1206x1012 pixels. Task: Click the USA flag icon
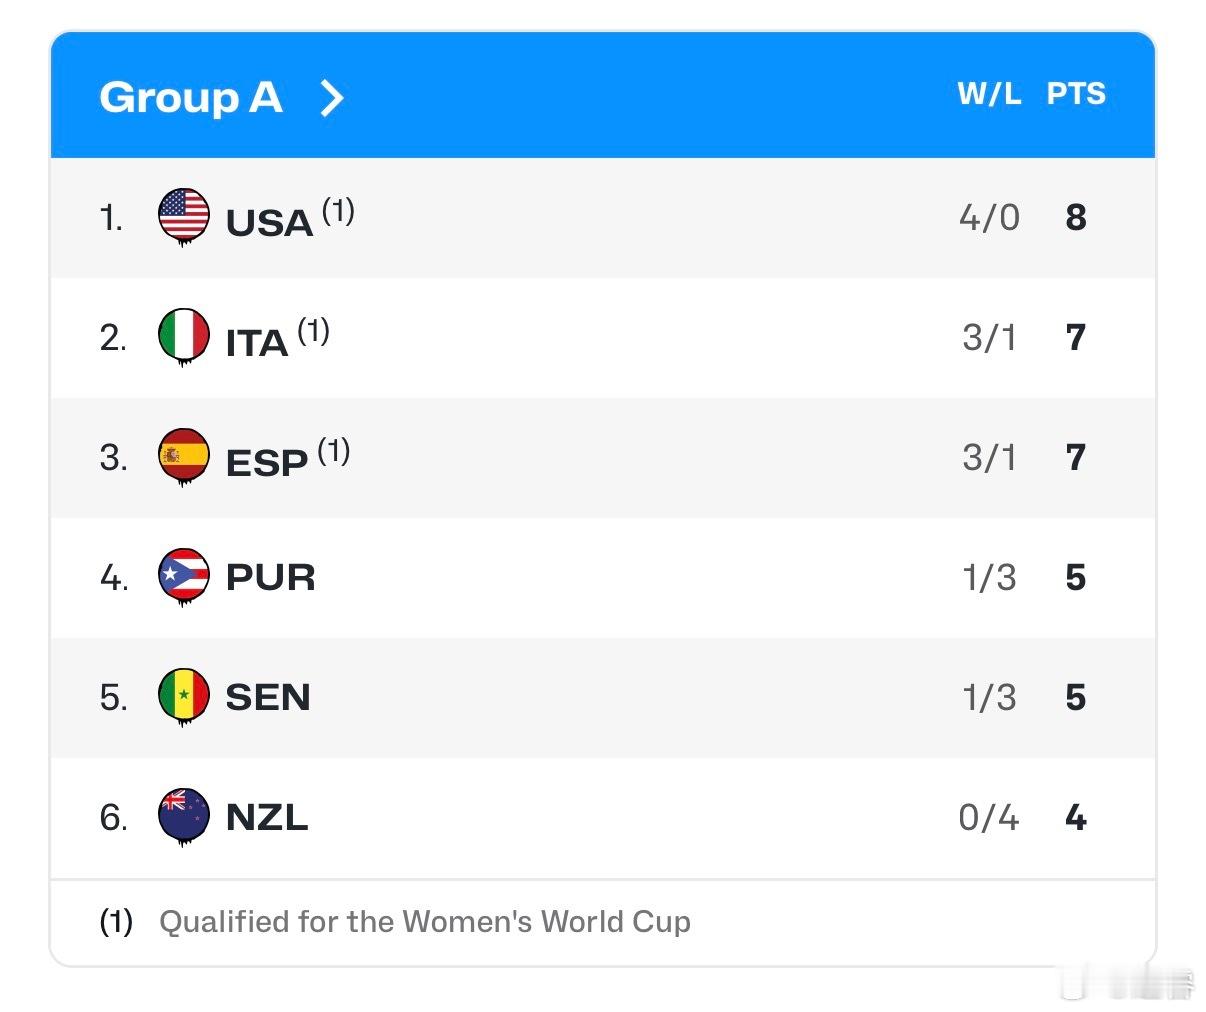(x=184, y=216)
